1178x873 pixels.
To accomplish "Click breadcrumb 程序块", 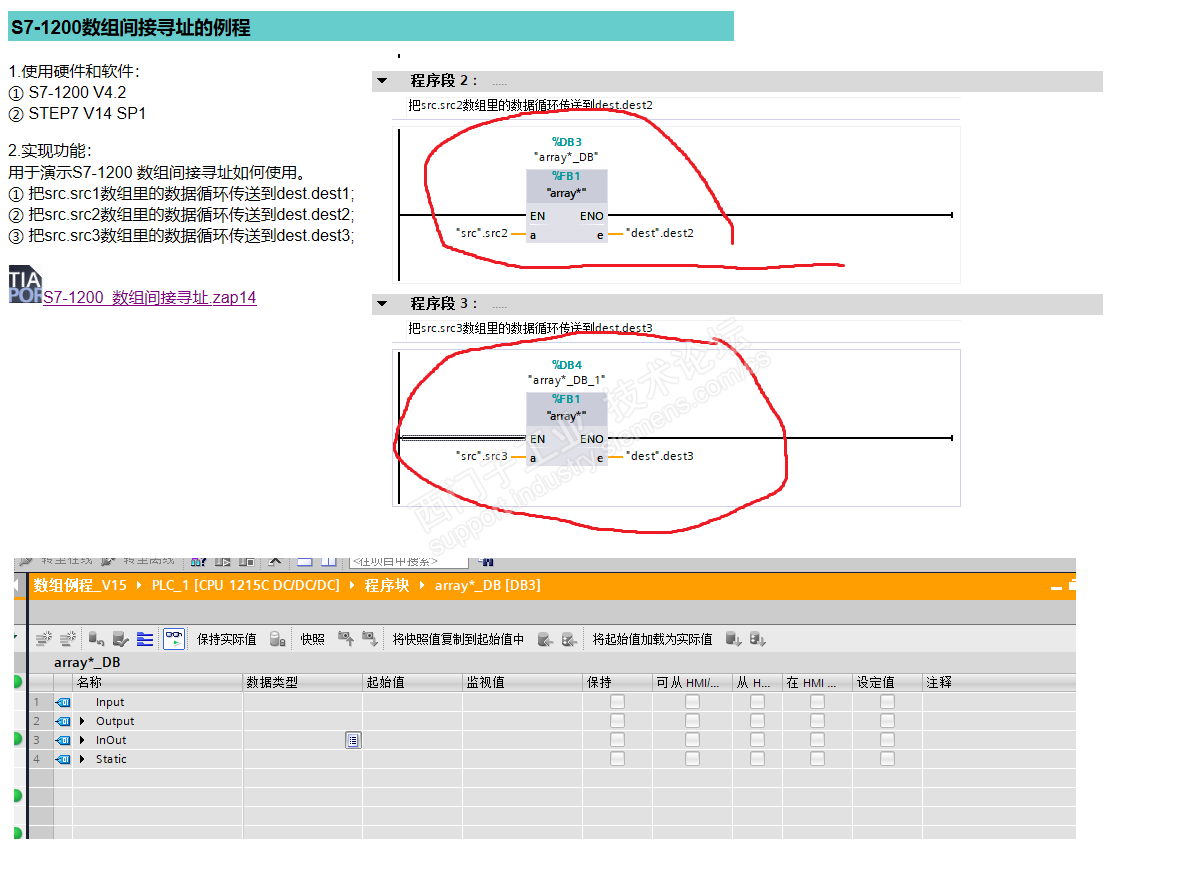I will pyautogui.click(x=387, y=585).
